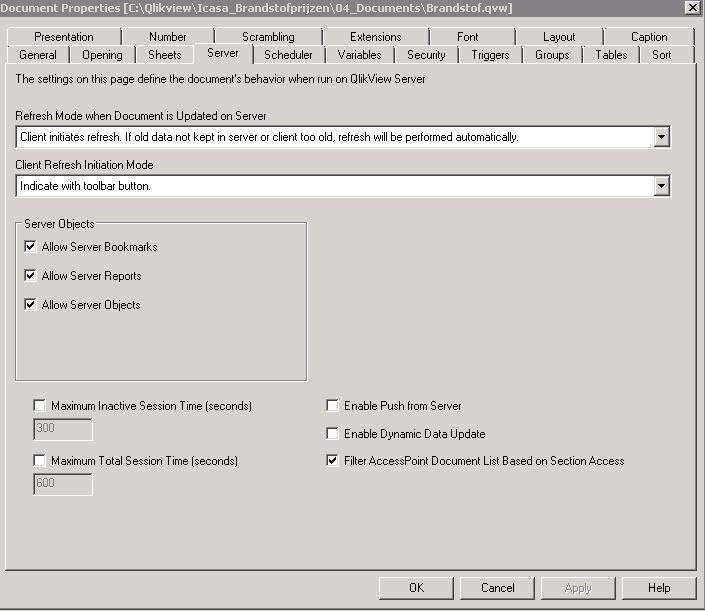This screenshot has width=705, height=612.
Task: Switch to the Scheduler tab
Action: tap(288, 55)
